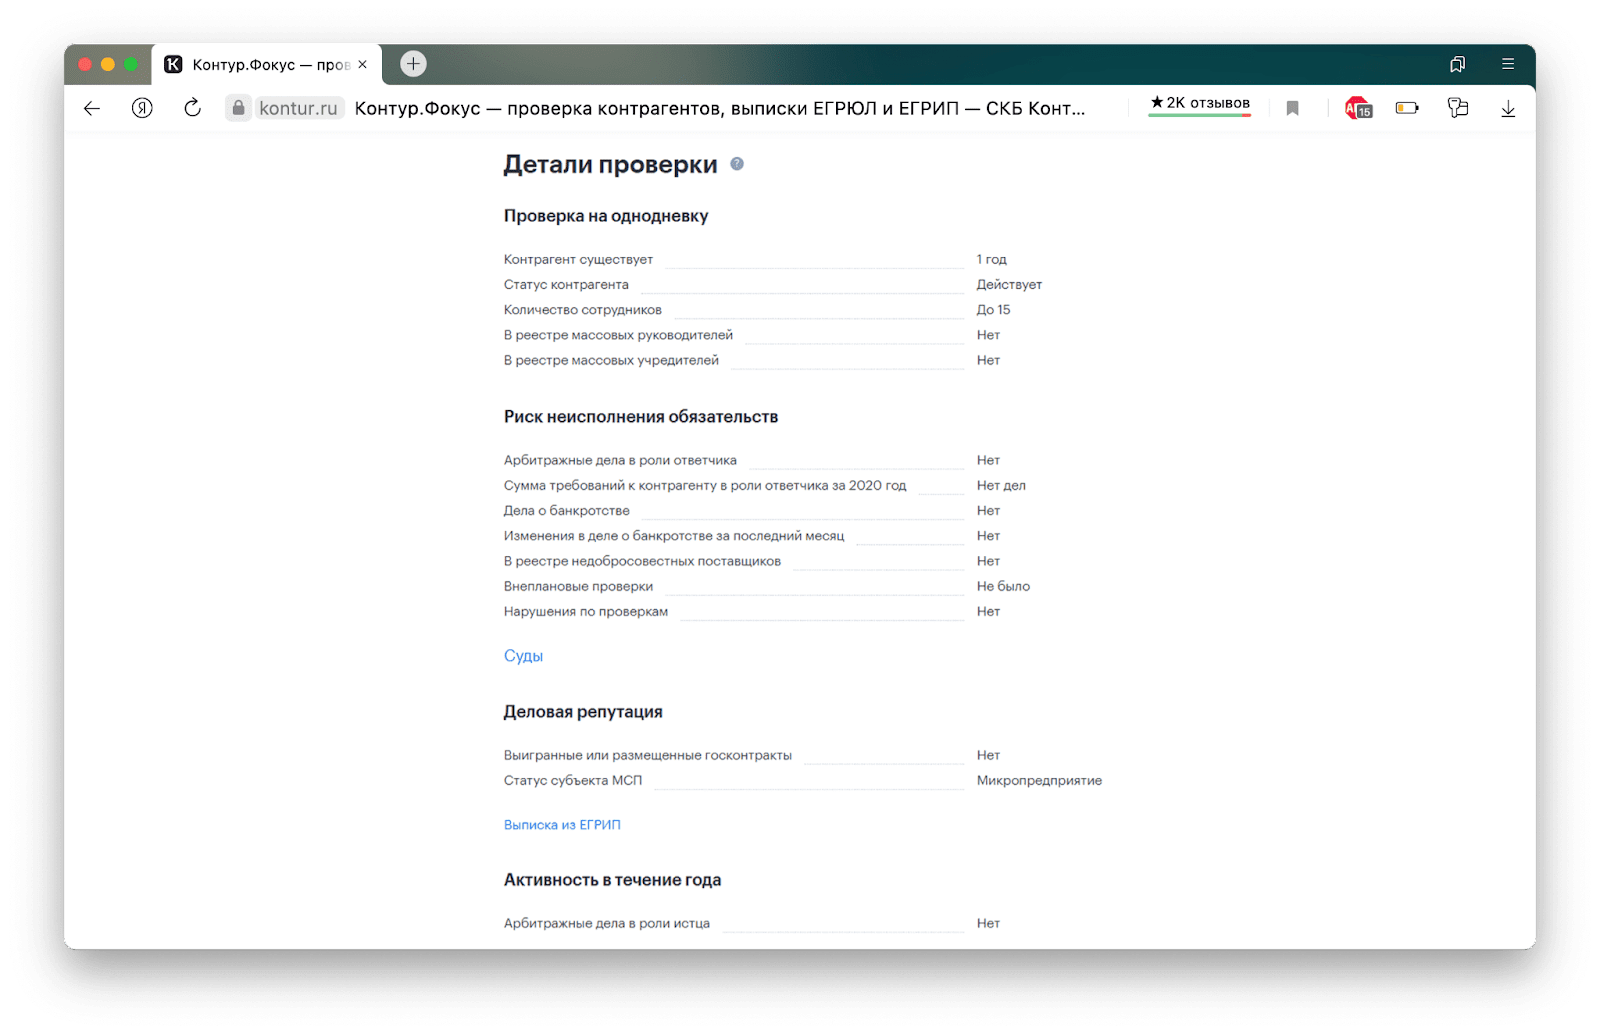The image size is (1600, 1034).
Task: Open the browser hamburger menu
Action: click(x=1508, y=64)
